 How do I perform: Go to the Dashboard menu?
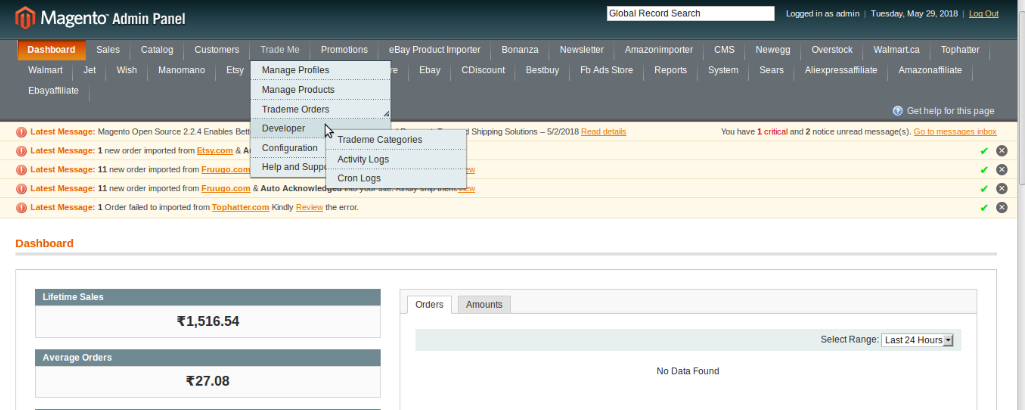(52, 50)
